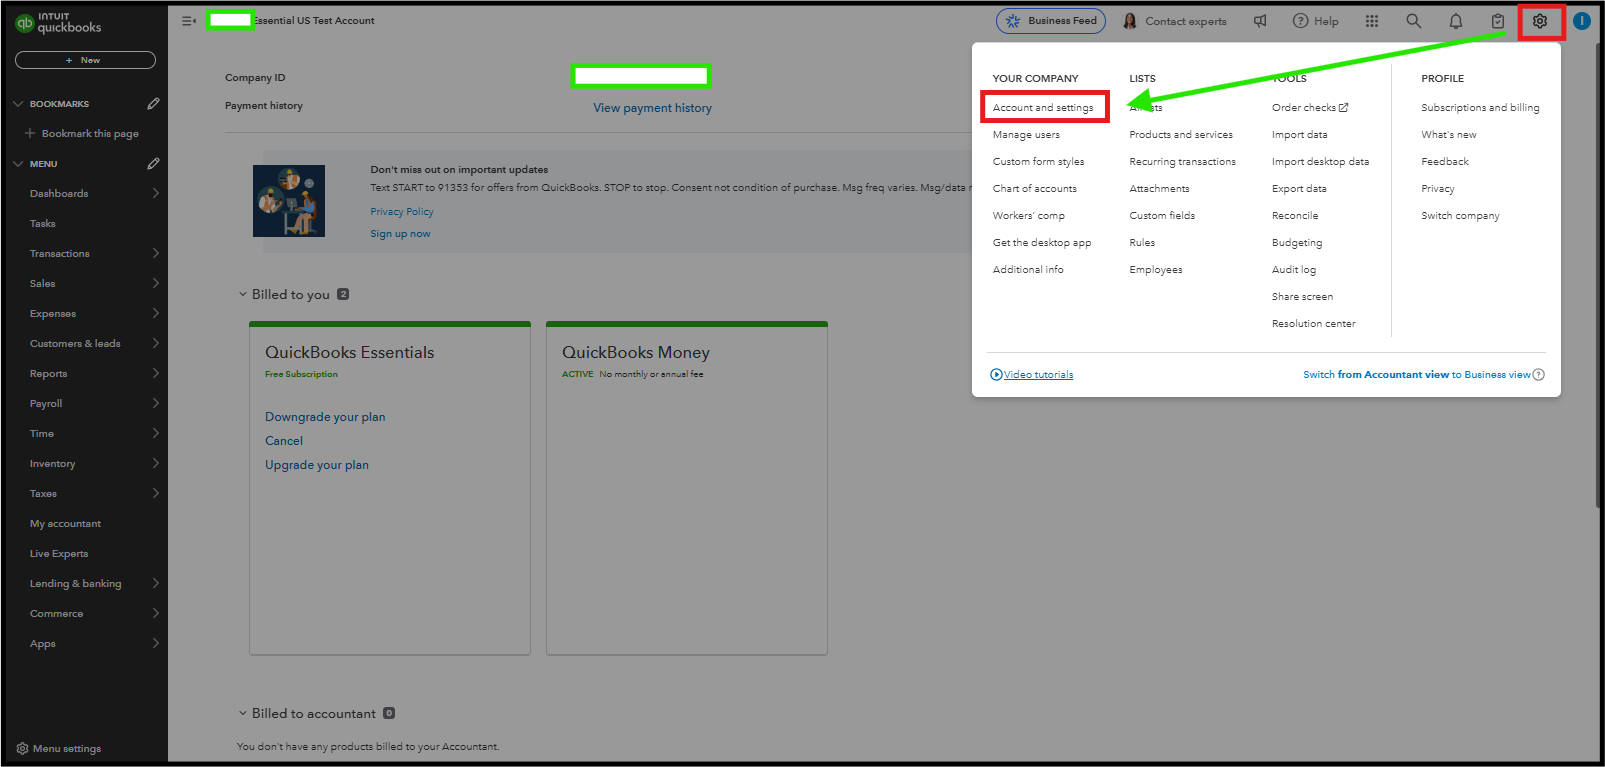Expand the Sales submenu arrow
This screenshot has width=1605, height=767.
pyautogui.click(x=155, y=284)
